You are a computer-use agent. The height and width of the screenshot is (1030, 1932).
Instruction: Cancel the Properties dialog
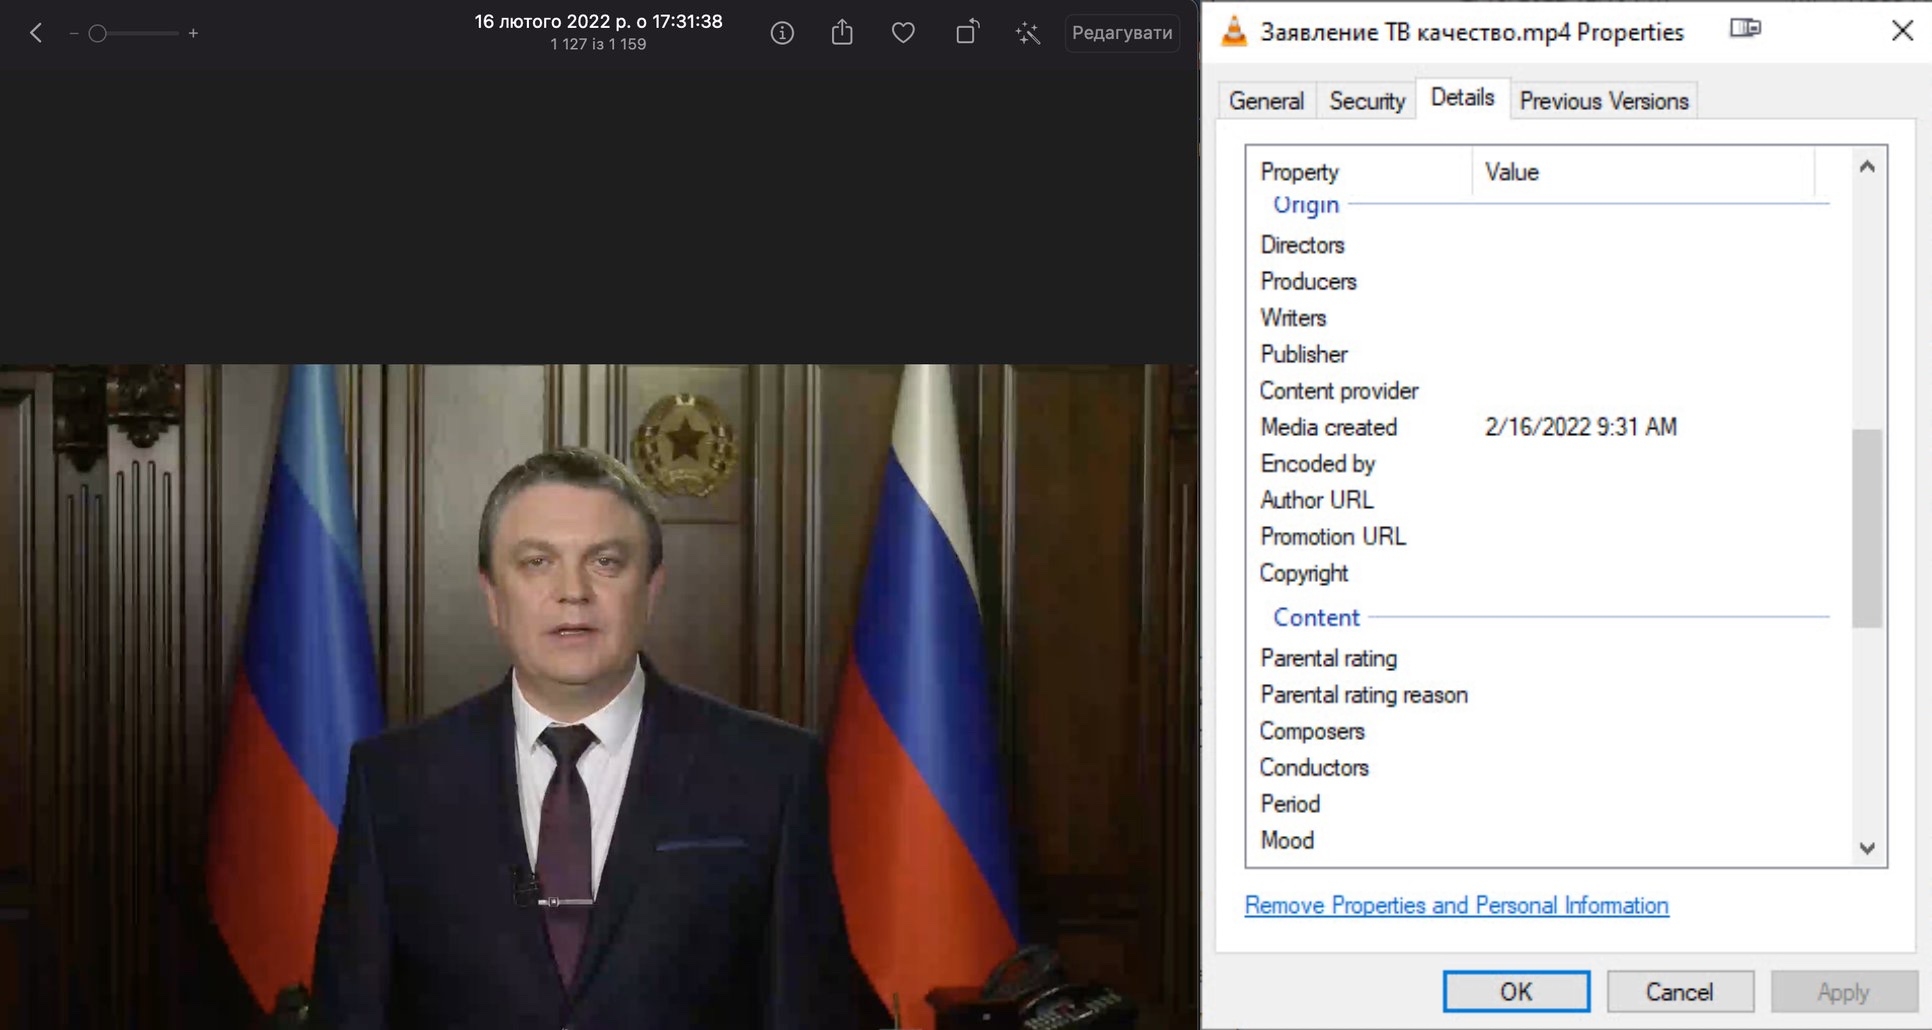1680,991
